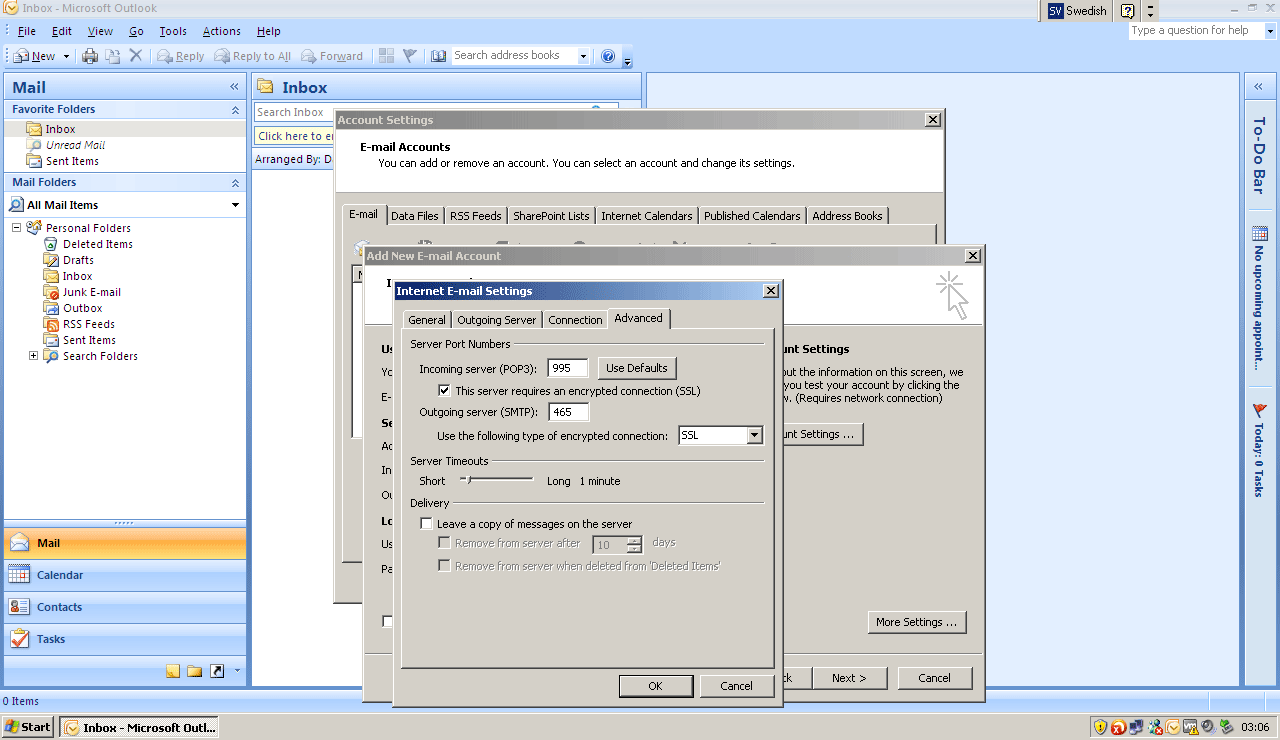
Task: Open the All Mail Items dropdown
Action: click(x=236, y=205)
